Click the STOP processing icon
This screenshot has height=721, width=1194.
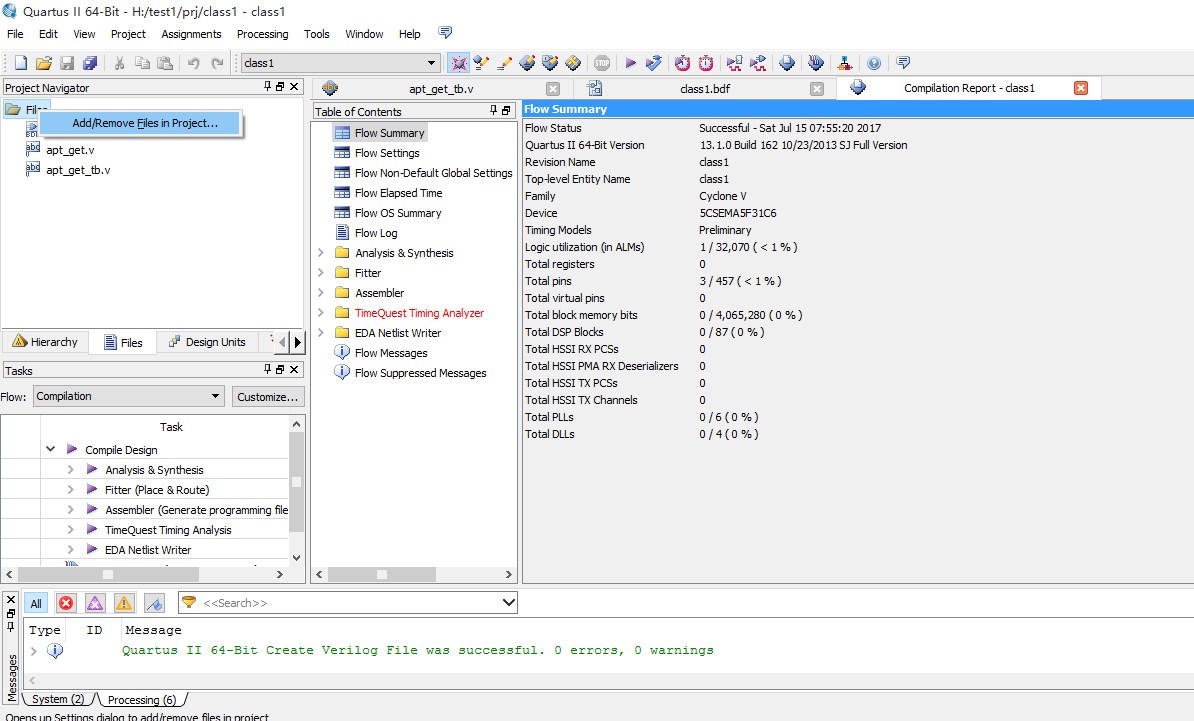coord(602,63)
